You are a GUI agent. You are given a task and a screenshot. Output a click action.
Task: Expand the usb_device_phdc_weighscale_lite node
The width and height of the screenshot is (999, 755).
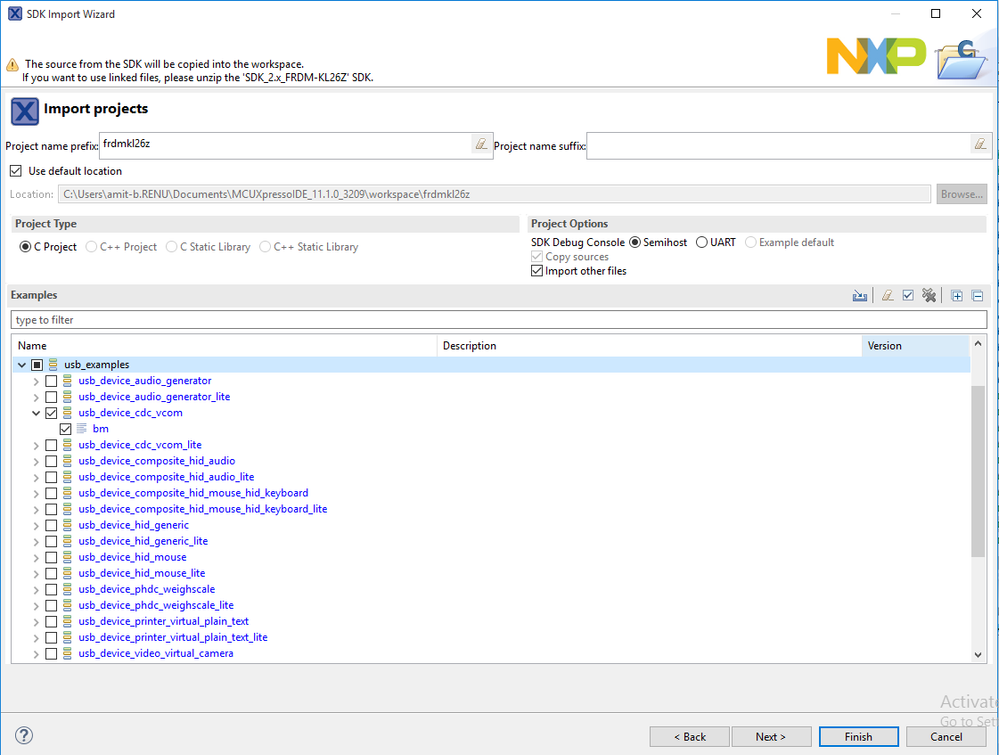[x=36, y=605]
